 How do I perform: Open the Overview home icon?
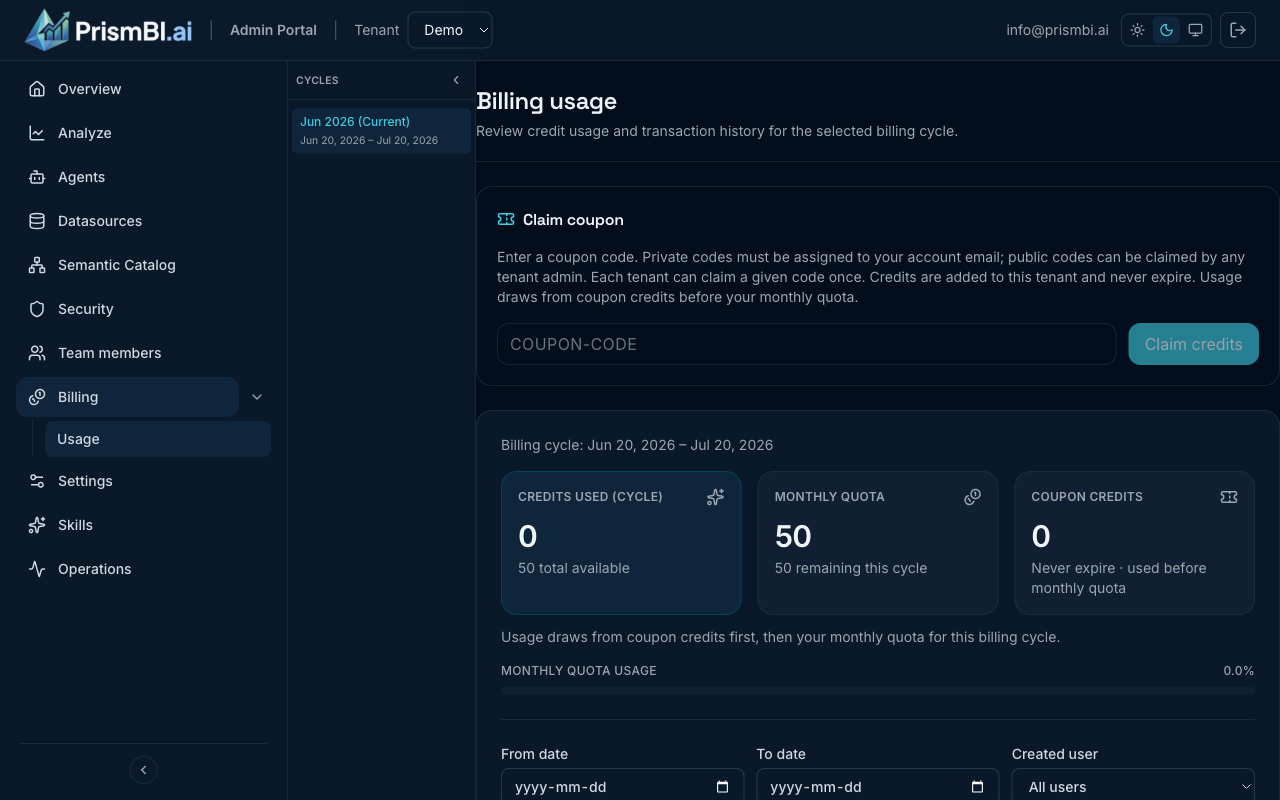point(37,89)
